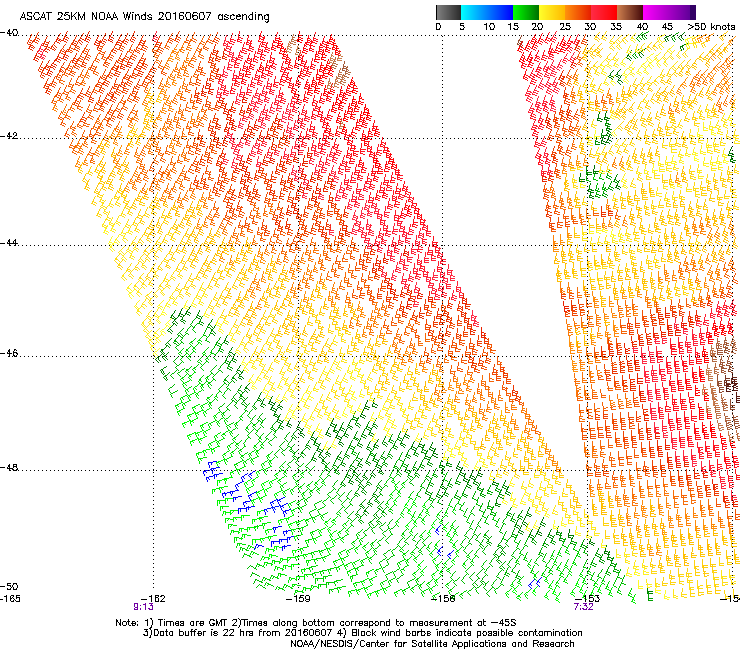Click the '-159' longitude label
The image size is (740, 650).
click(298, 599)
